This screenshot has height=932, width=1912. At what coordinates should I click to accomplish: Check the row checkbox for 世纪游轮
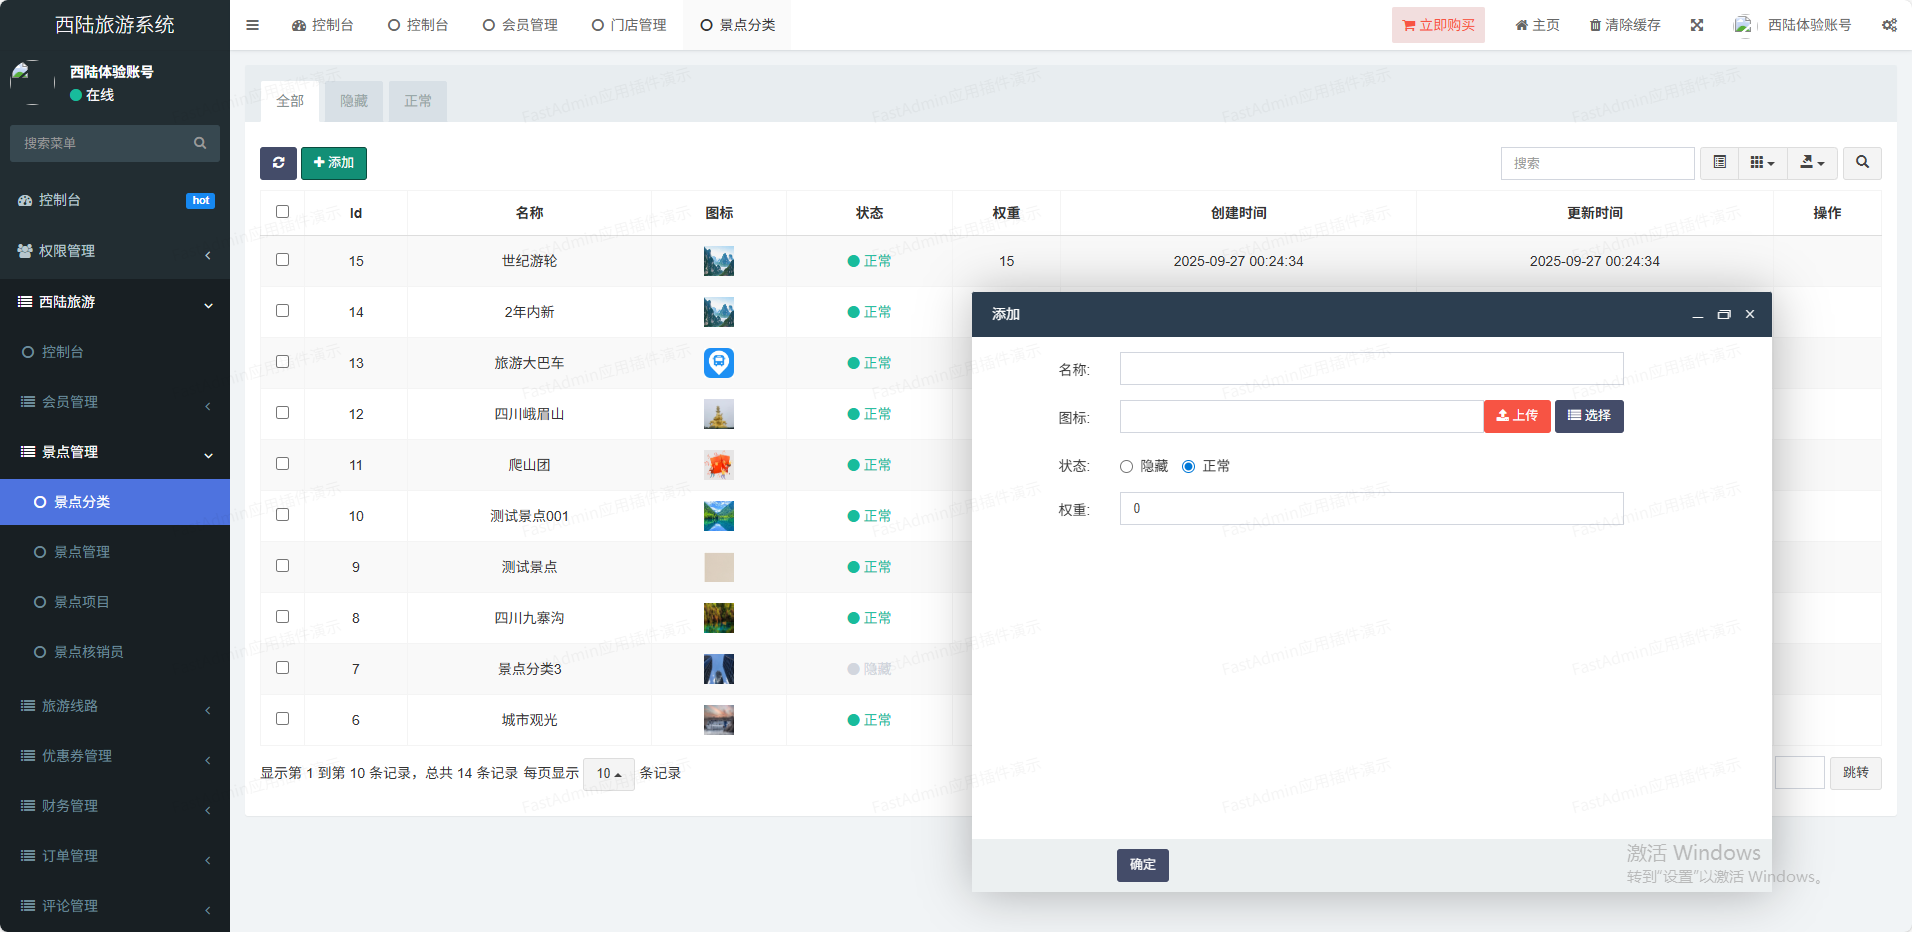(x=282, y=260)
